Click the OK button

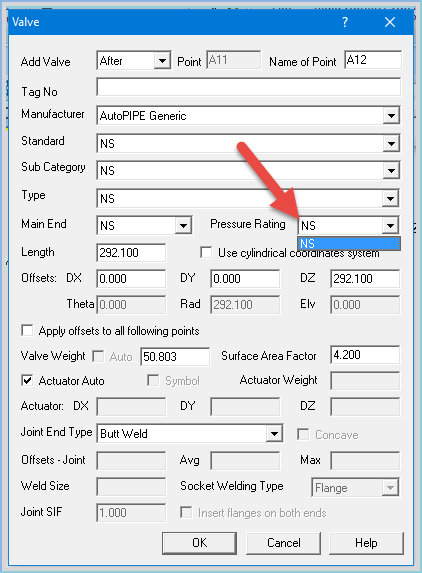[x=199, y=543]
